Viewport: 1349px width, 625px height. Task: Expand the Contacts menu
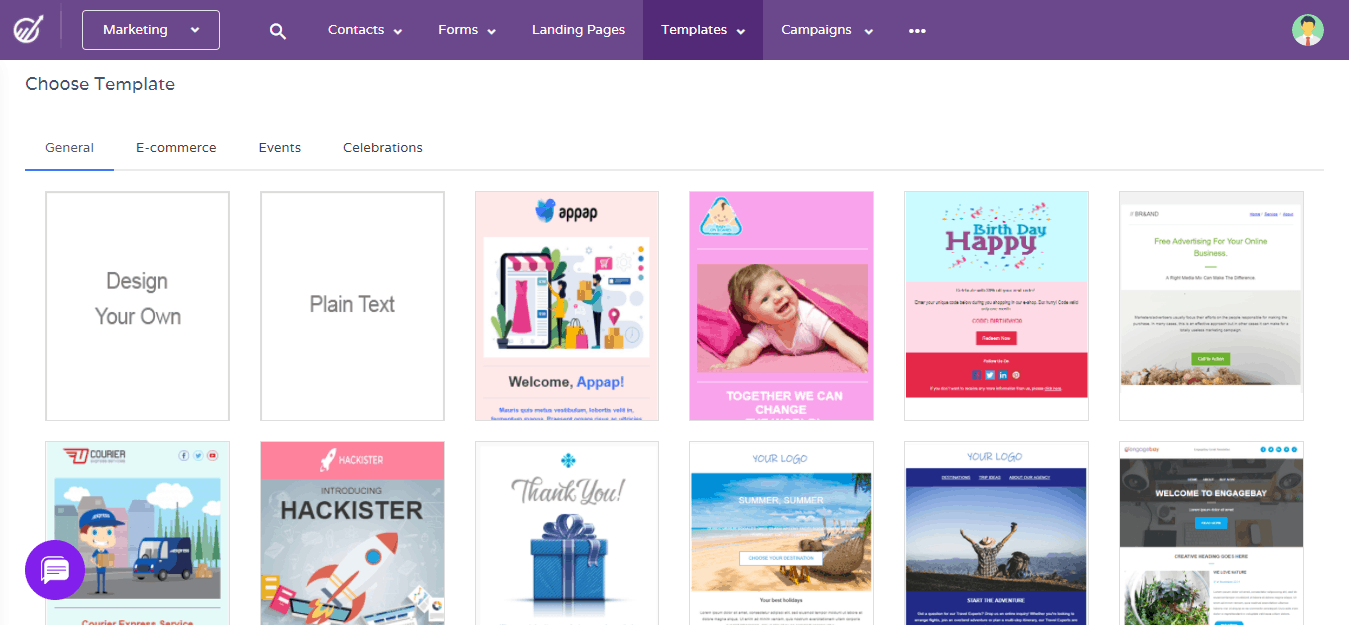click(x=365, y=30)
